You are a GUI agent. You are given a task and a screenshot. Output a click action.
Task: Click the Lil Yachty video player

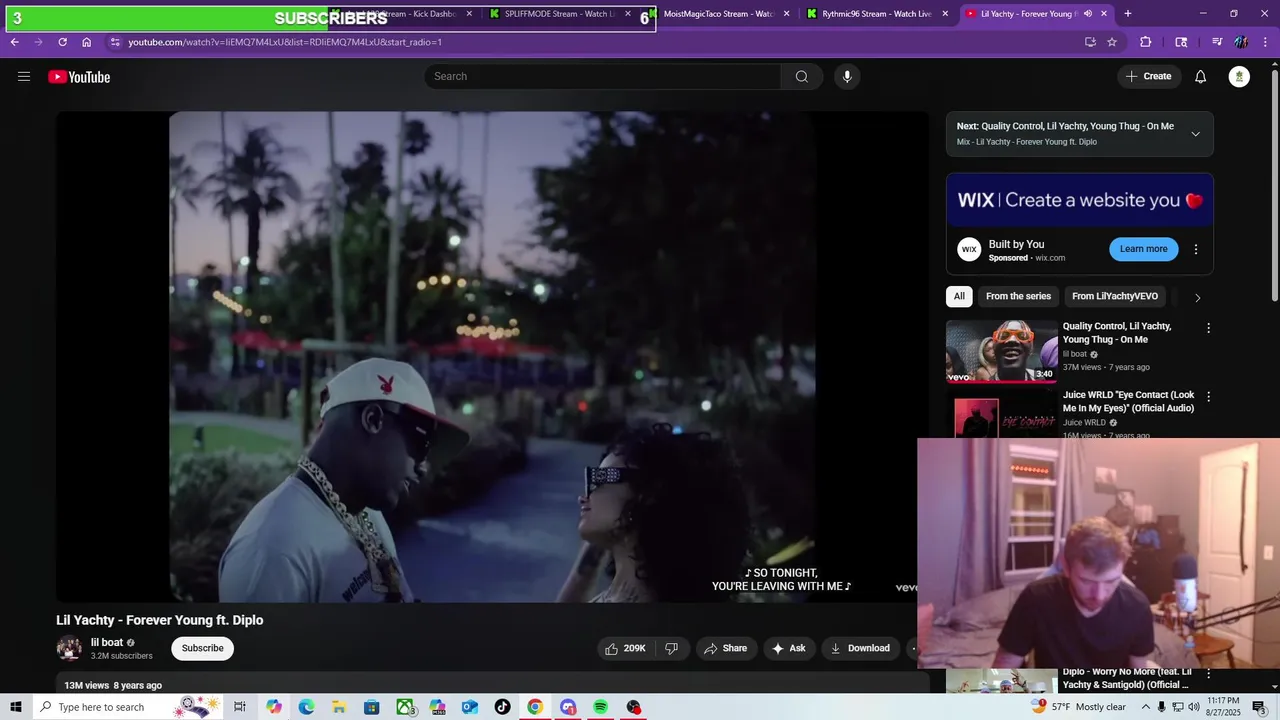point(492,357)
